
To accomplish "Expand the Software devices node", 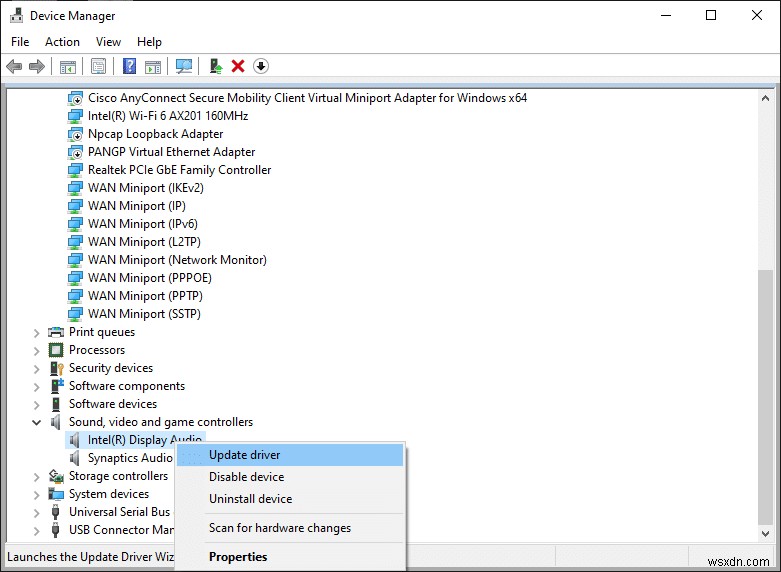I will point(36,404).
